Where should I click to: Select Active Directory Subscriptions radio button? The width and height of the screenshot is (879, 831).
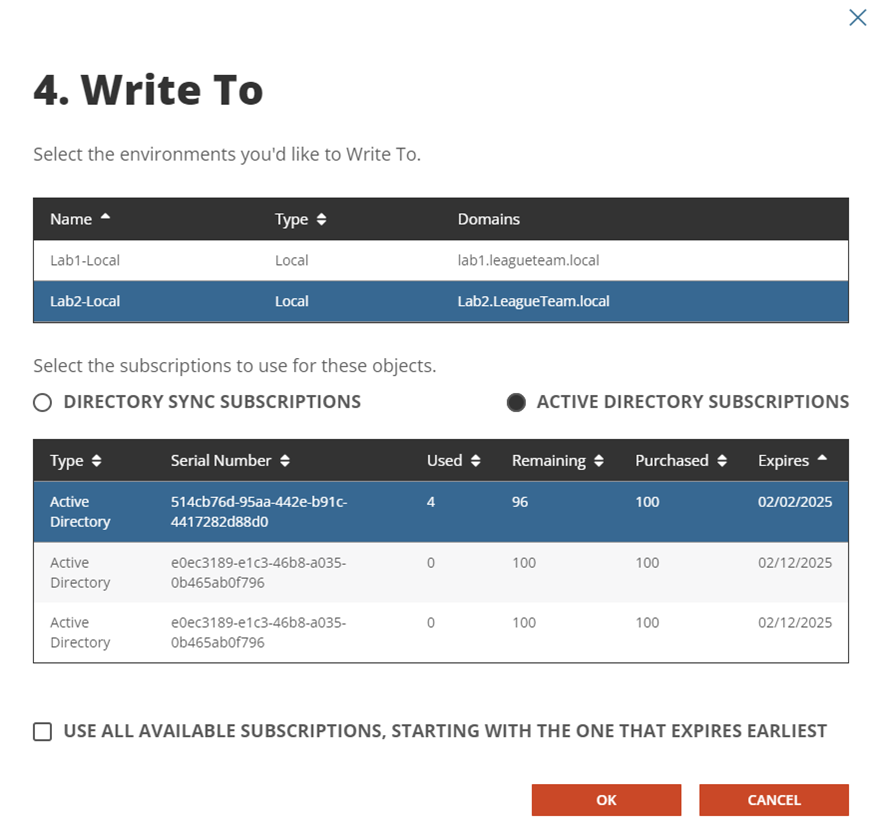(x=516, y=403)
